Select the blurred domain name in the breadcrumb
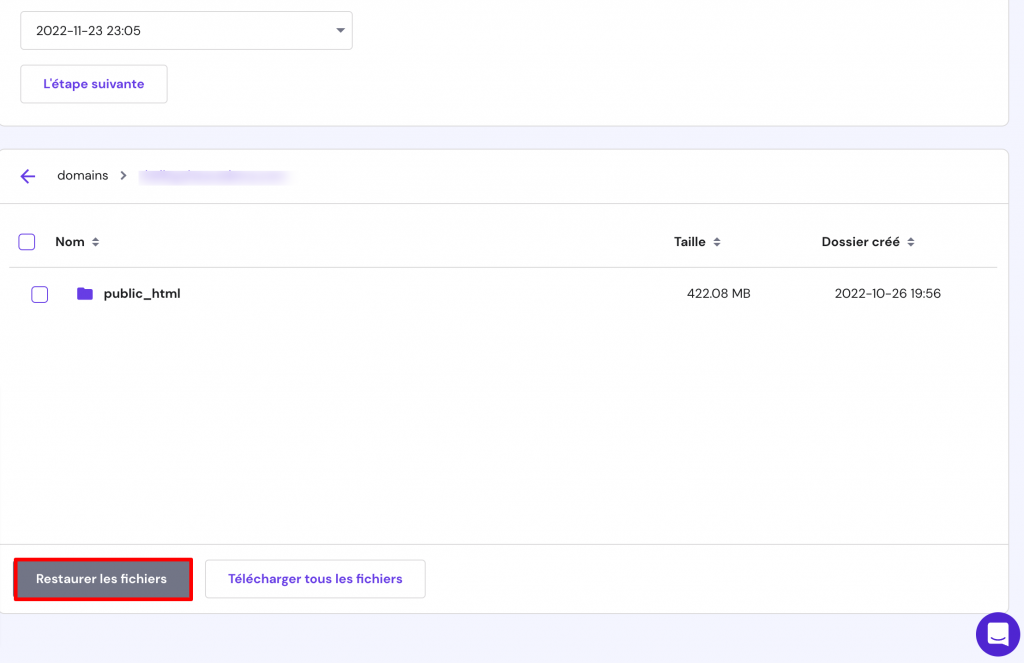Viewport: 1024px width, 663px height. click(x=213, y=175)
